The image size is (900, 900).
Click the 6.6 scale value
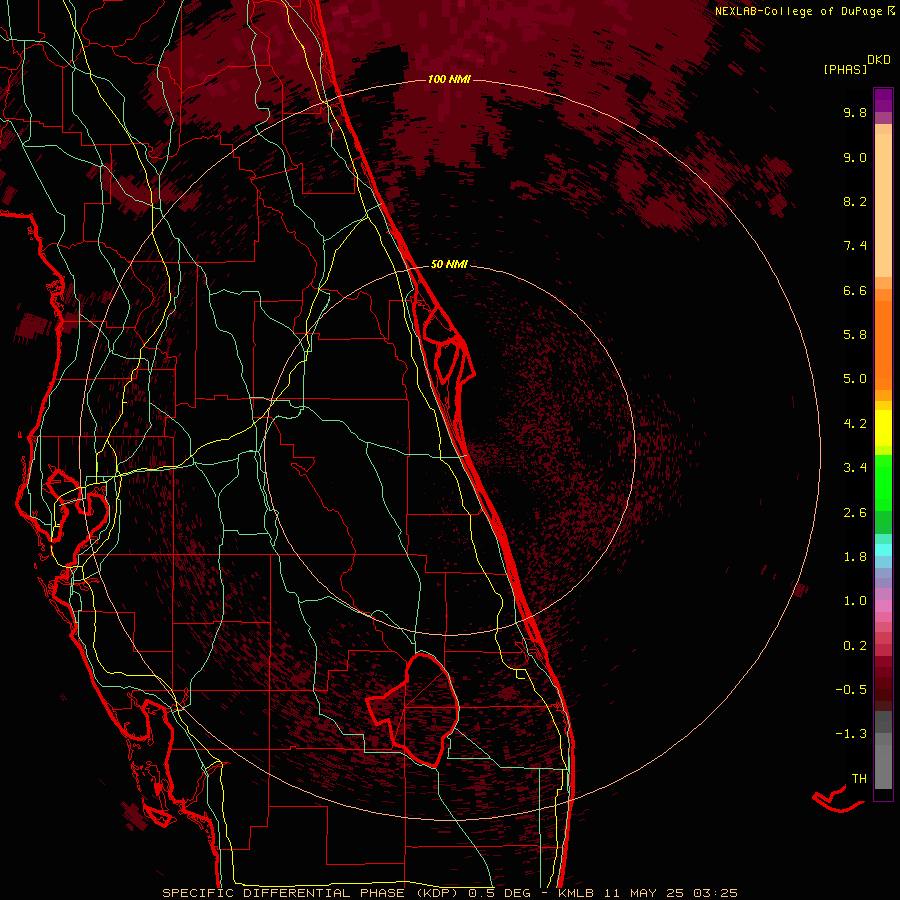tap(855, 290)
